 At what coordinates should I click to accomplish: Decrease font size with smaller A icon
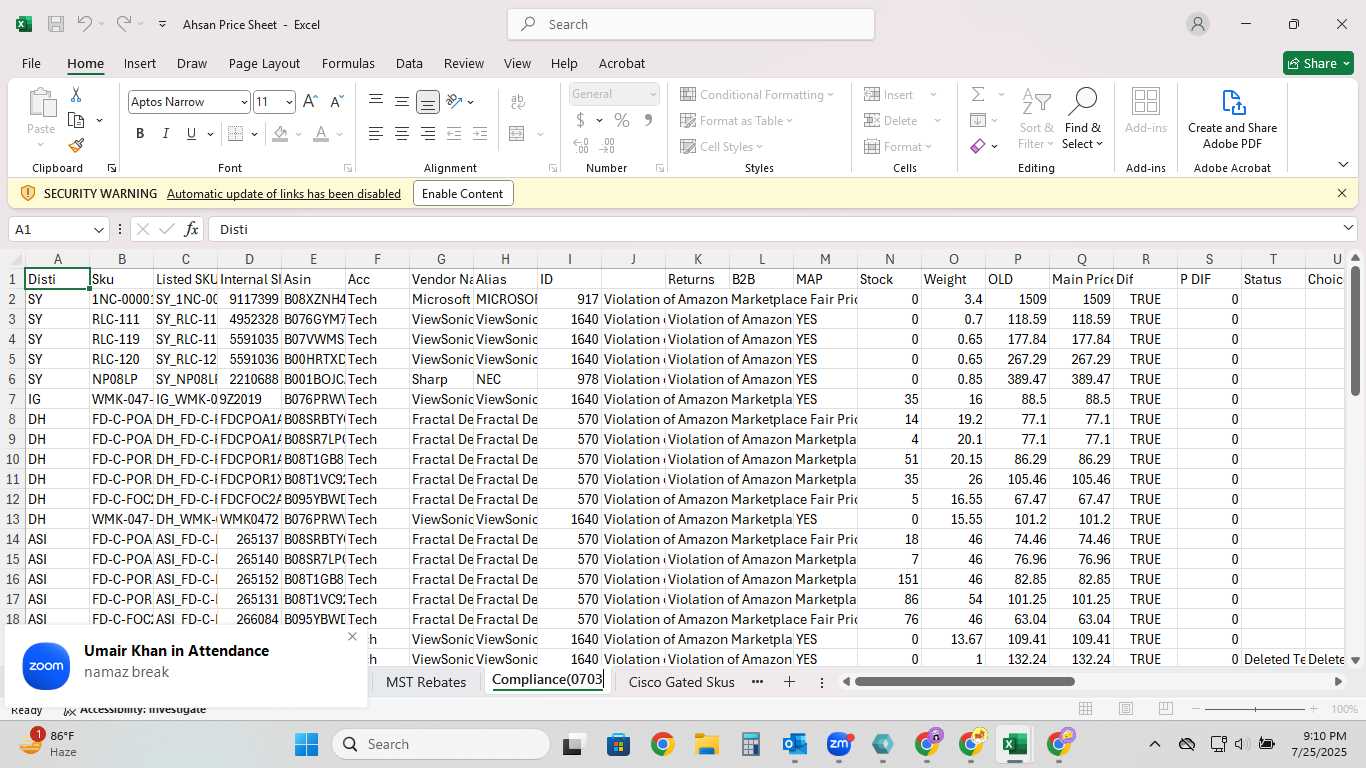tap(336, 102)
